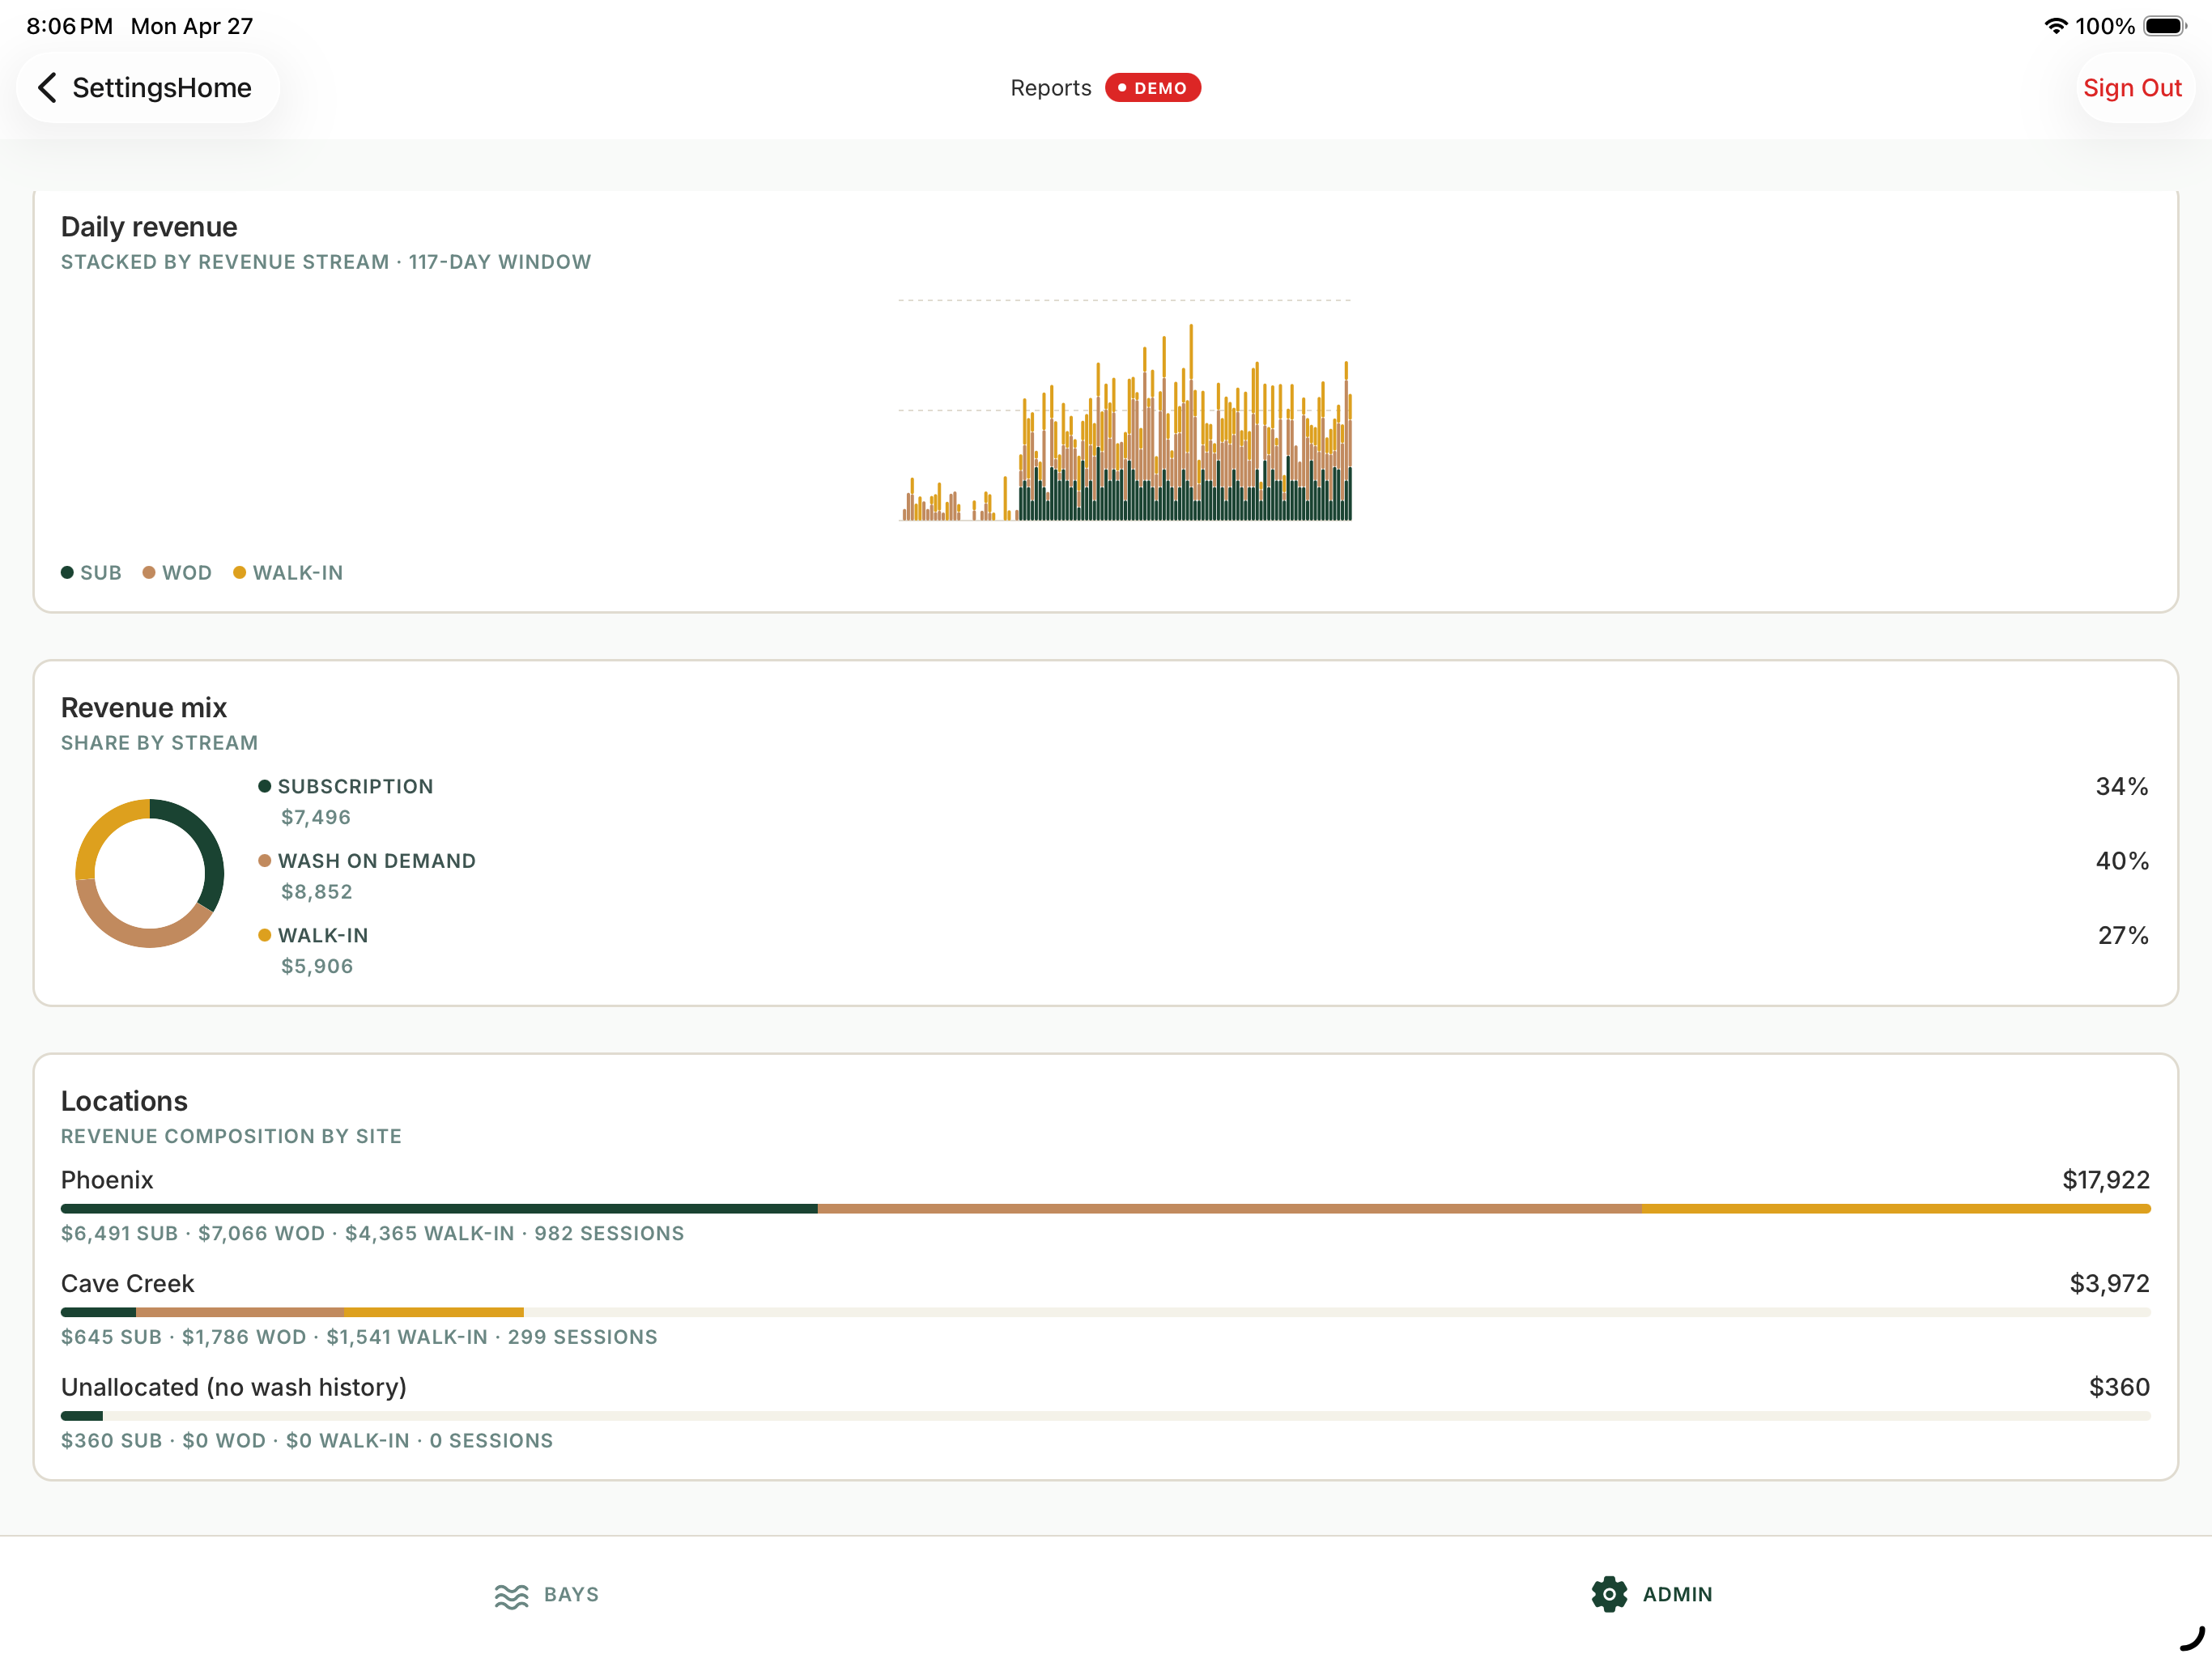This screenshot has width=2212, height=1658.
Task: Click the WASH ON DEMAND stream label
Action: coord(377,861)
